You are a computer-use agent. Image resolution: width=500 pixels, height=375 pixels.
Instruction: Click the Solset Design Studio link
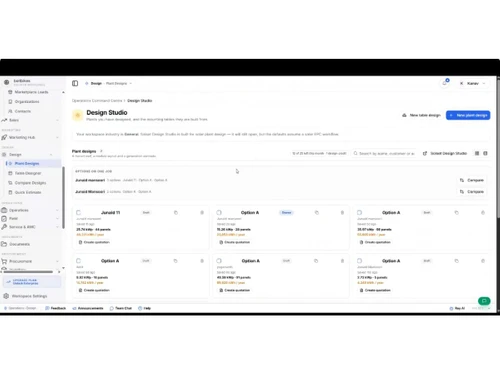pos(445,153)
